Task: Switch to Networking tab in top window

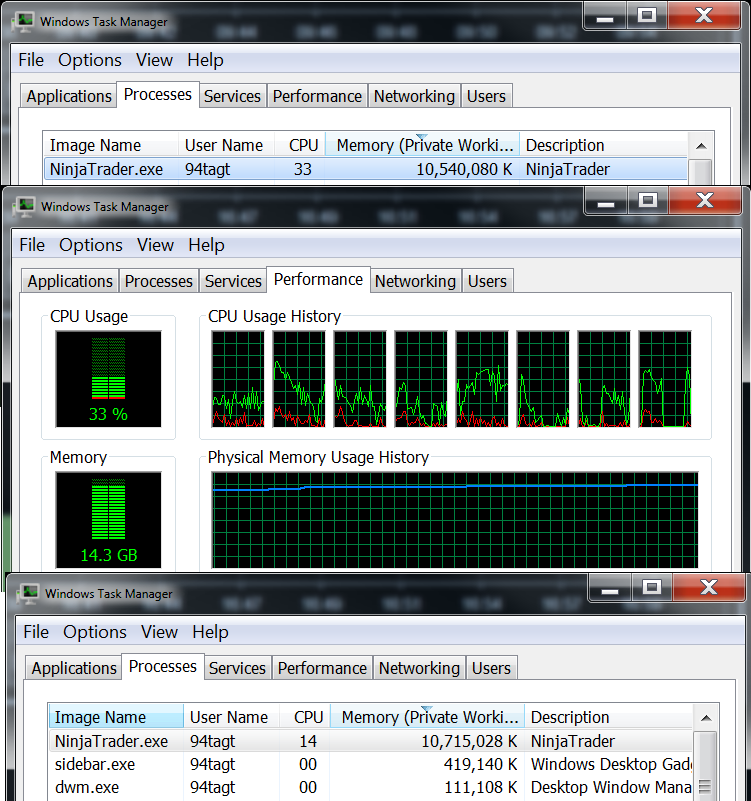Action: click(x=414, y=96)
